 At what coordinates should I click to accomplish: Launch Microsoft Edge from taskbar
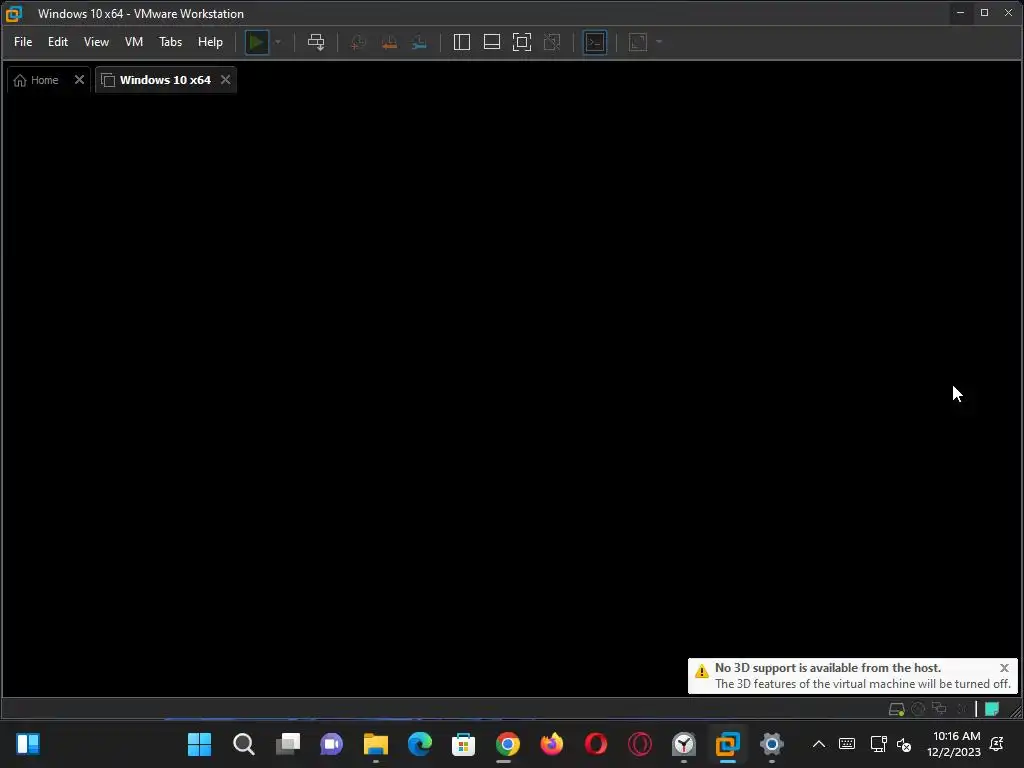(x=419, y=744)
